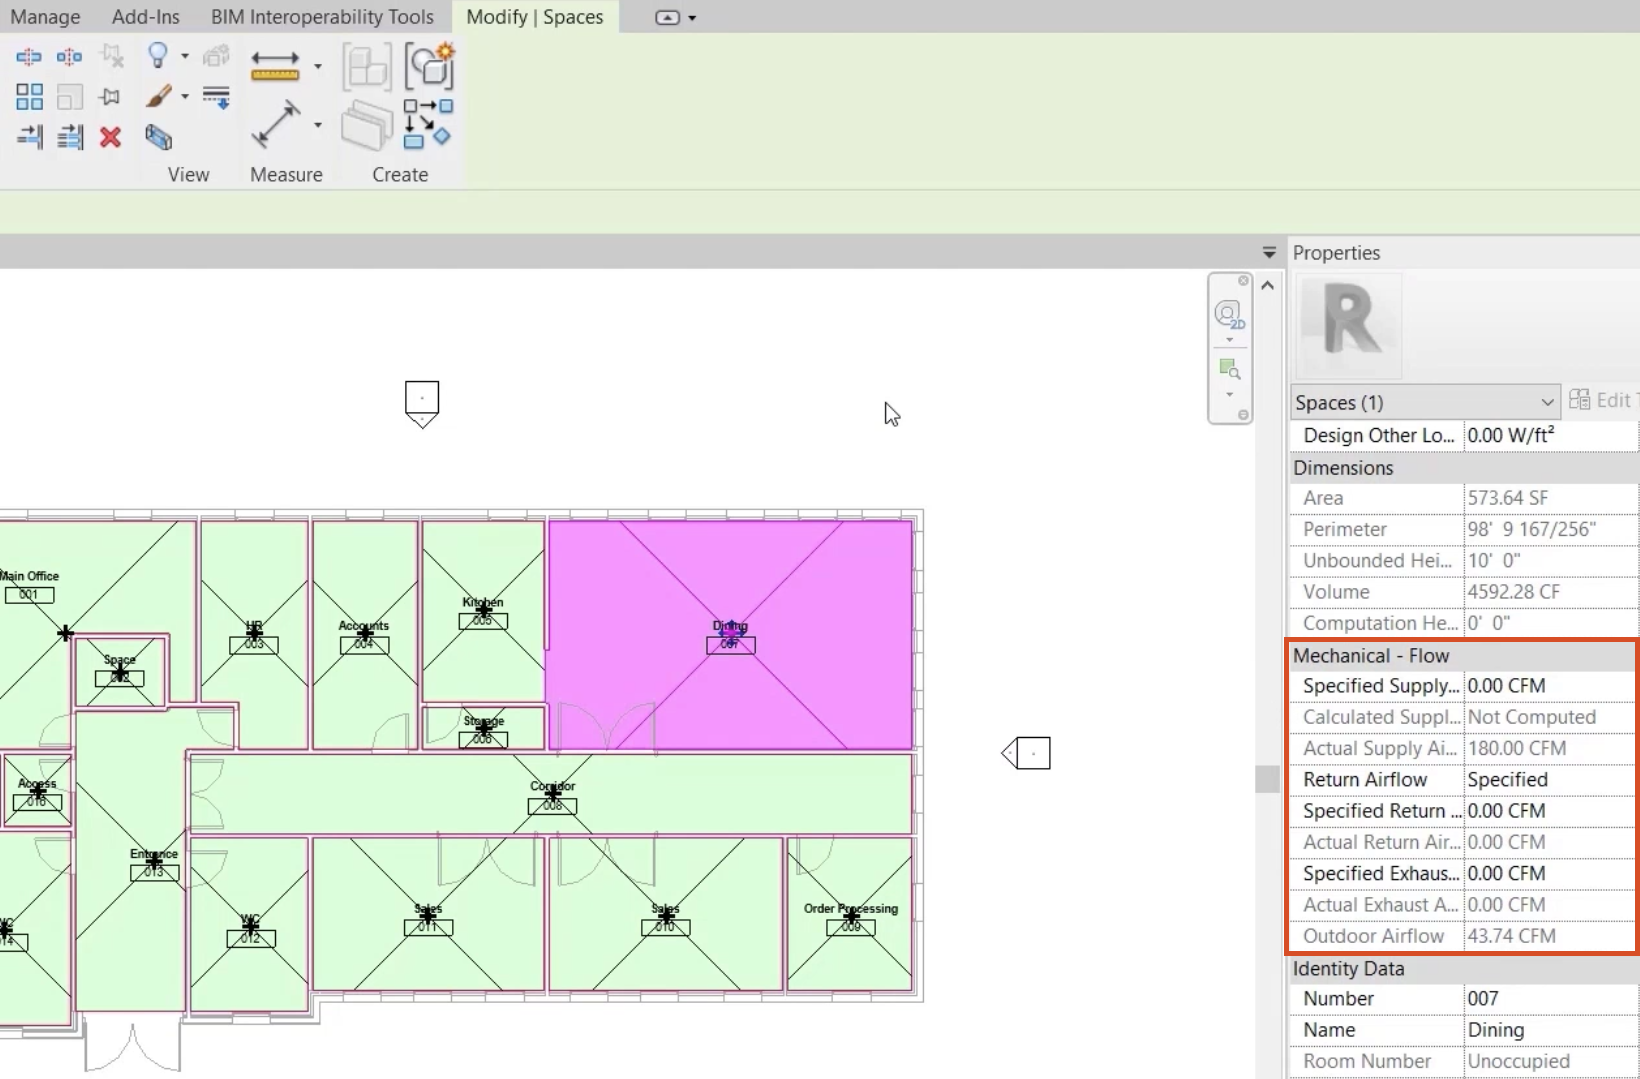Click the Pin element tool
1640x1079 pixels.
click(110, 97)
